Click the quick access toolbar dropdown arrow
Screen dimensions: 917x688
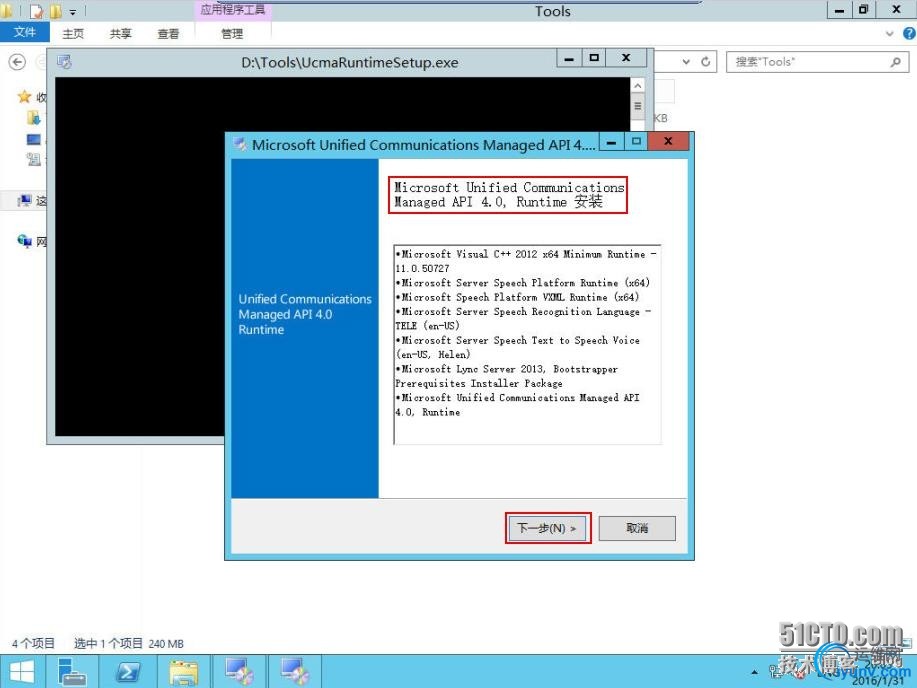pos(73,12)
